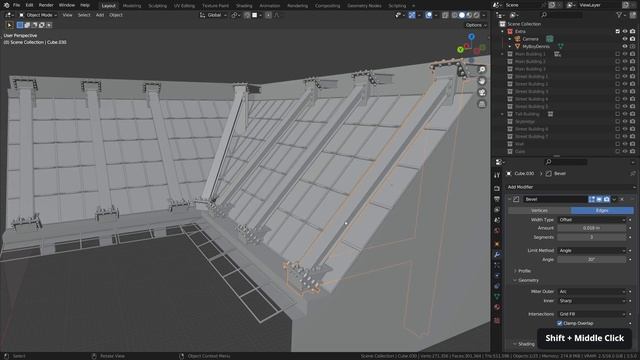Enable Street Building 1 collection checkbox
Image resolution: width=640 pixels, height=360 pixels.
pos(618,76)
